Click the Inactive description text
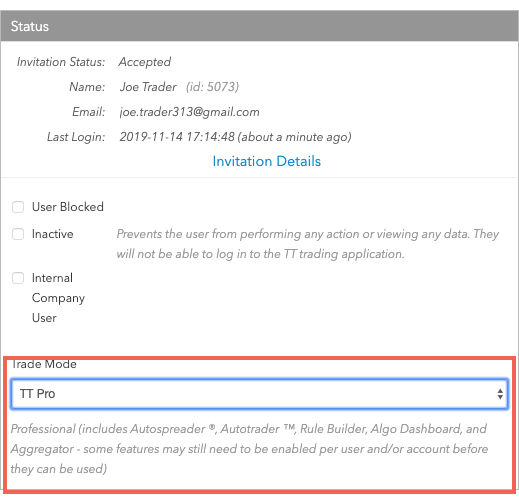This screenshot has height=501, width=519. click(307, 244)
